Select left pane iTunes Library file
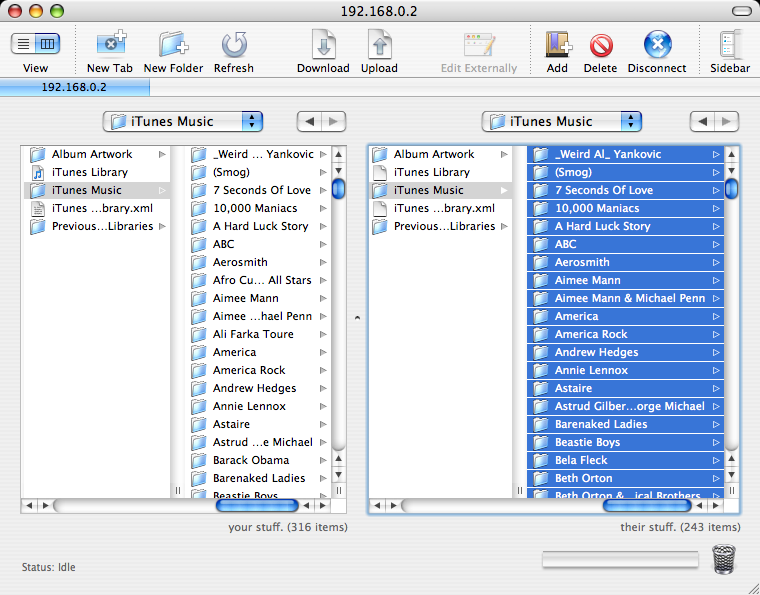 [x=97, y=172]
